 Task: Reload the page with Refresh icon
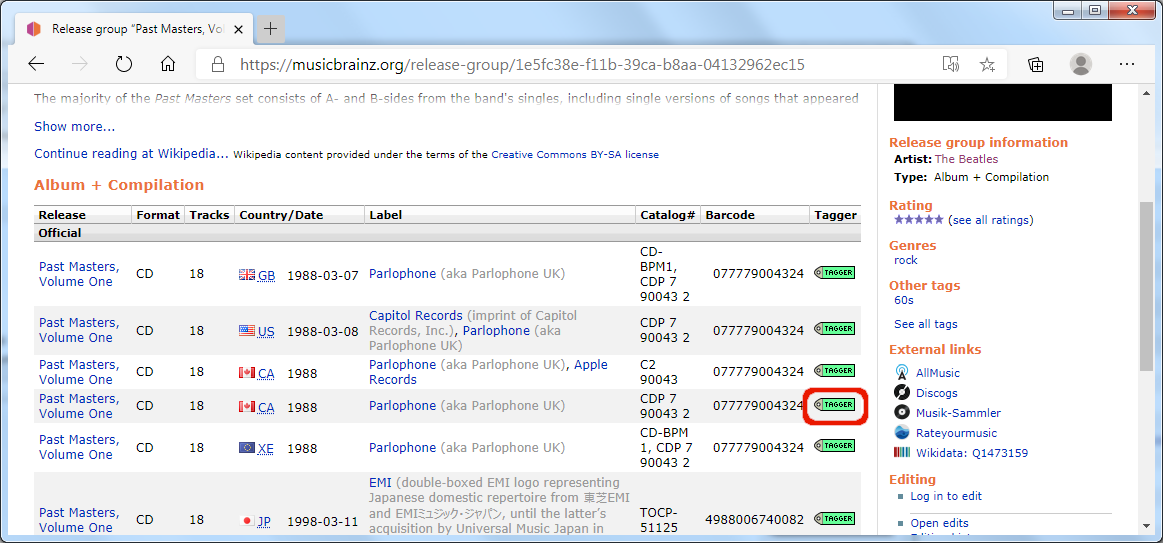[124, 64]
